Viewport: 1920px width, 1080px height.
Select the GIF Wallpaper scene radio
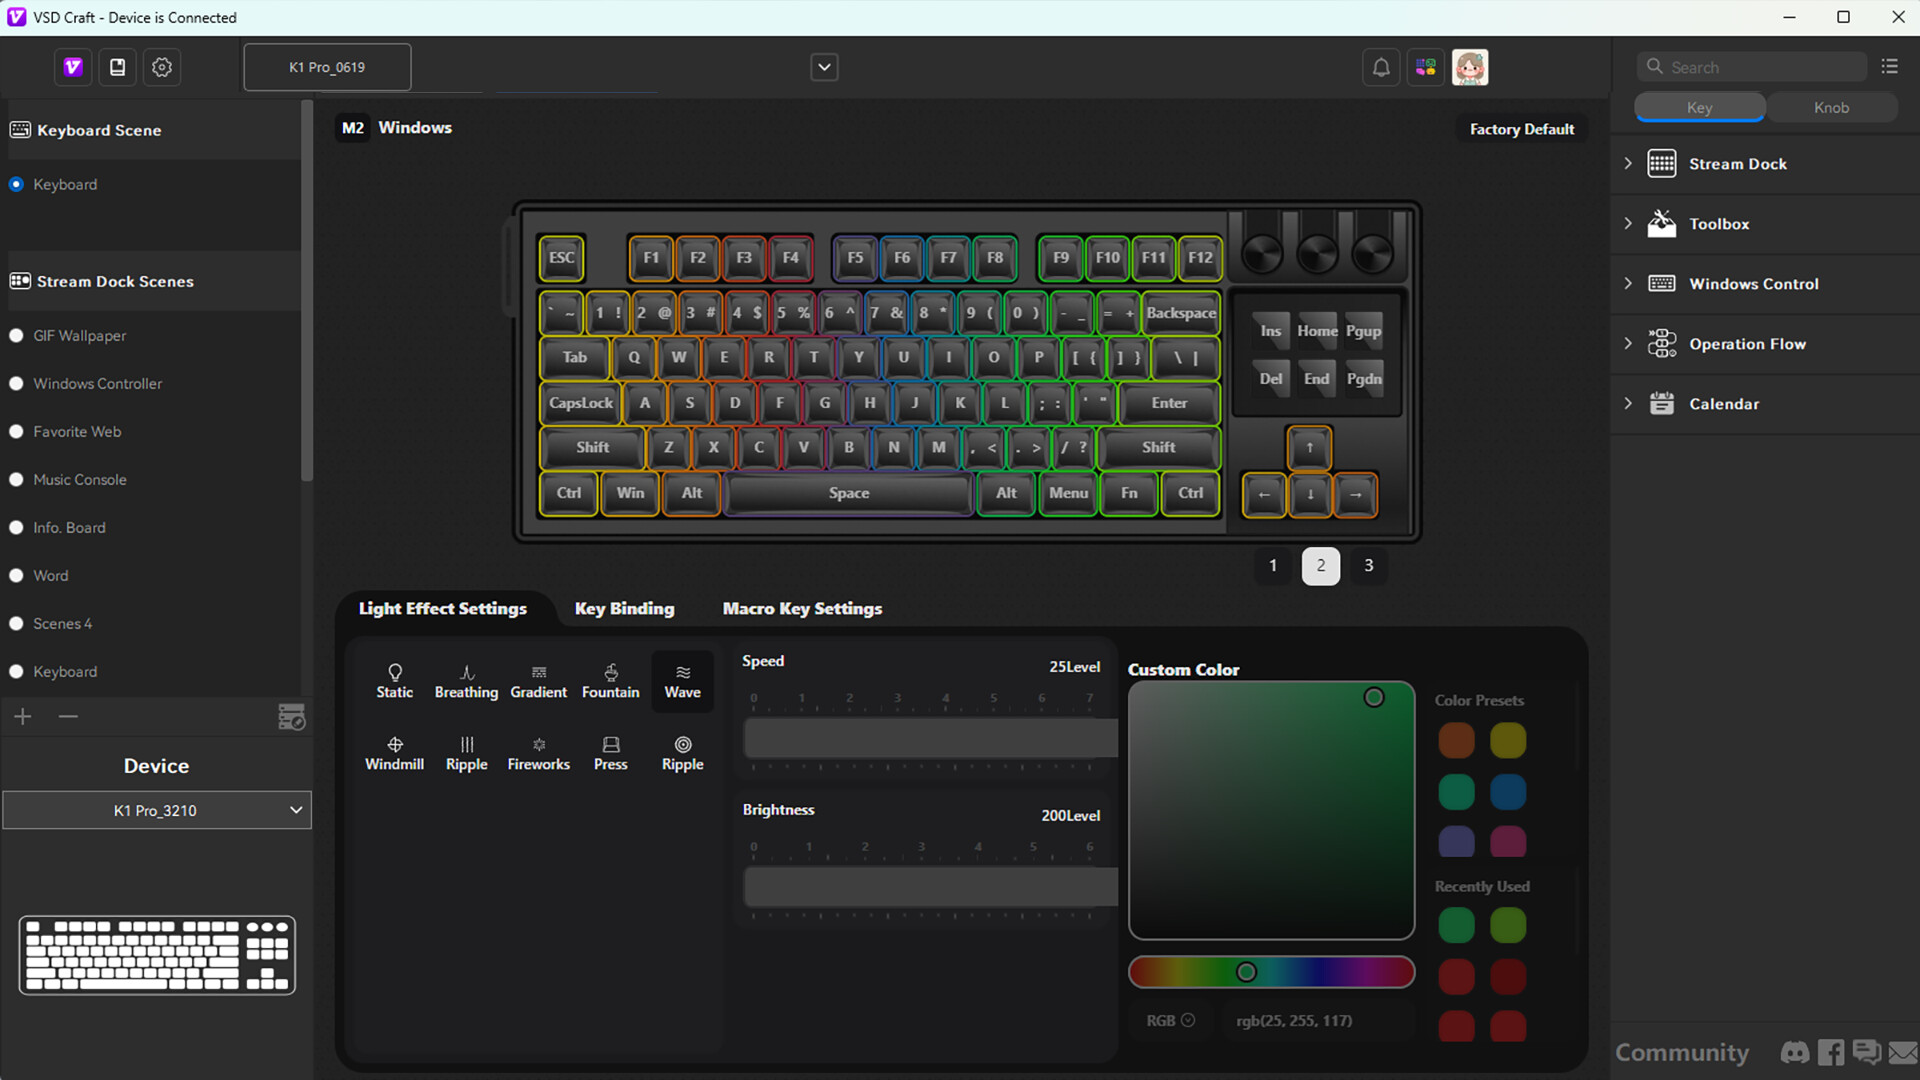[16, 336]
